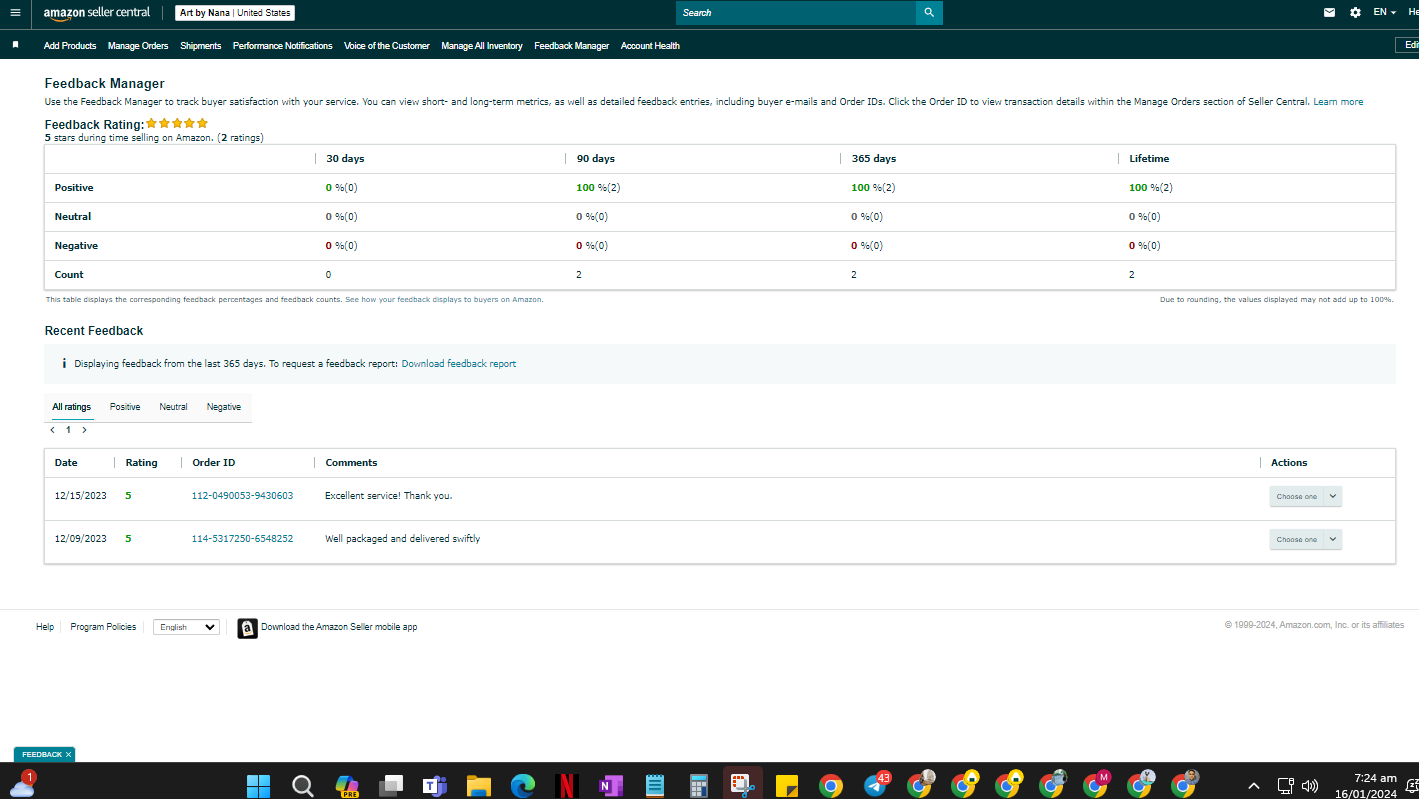
Task: Open the settings gear icon
Action: click(x=1355, y=13)
